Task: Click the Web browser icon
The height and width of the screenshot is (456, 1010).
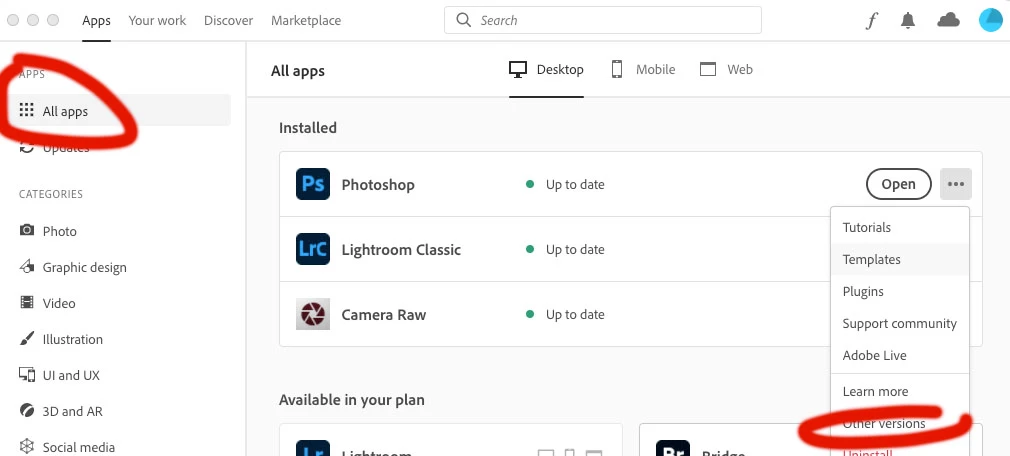Action: pyautogui.click(x=708, y=69)
